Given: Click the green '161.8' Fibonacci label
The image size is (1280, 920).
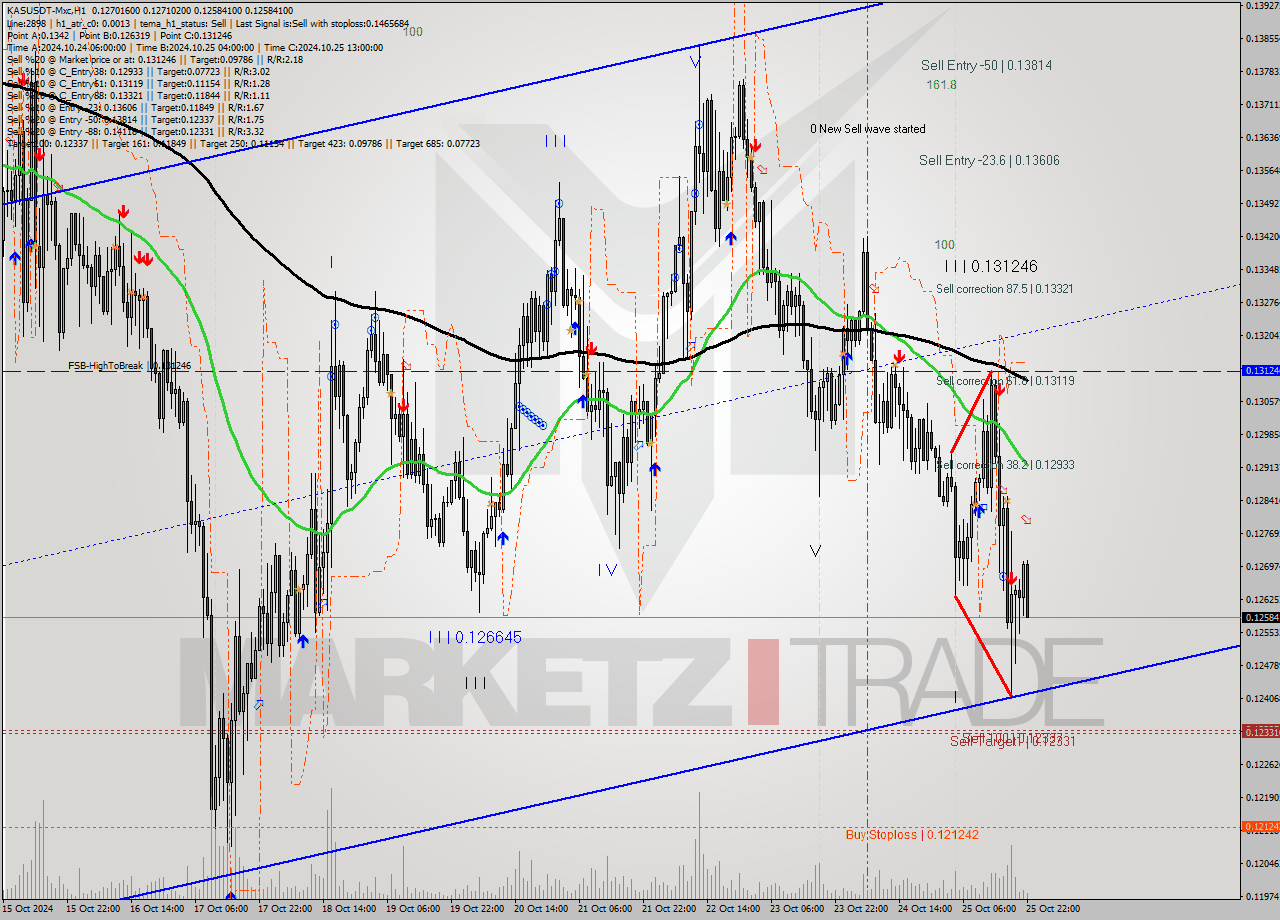Looking at the screenshot, I should [941, 85].
